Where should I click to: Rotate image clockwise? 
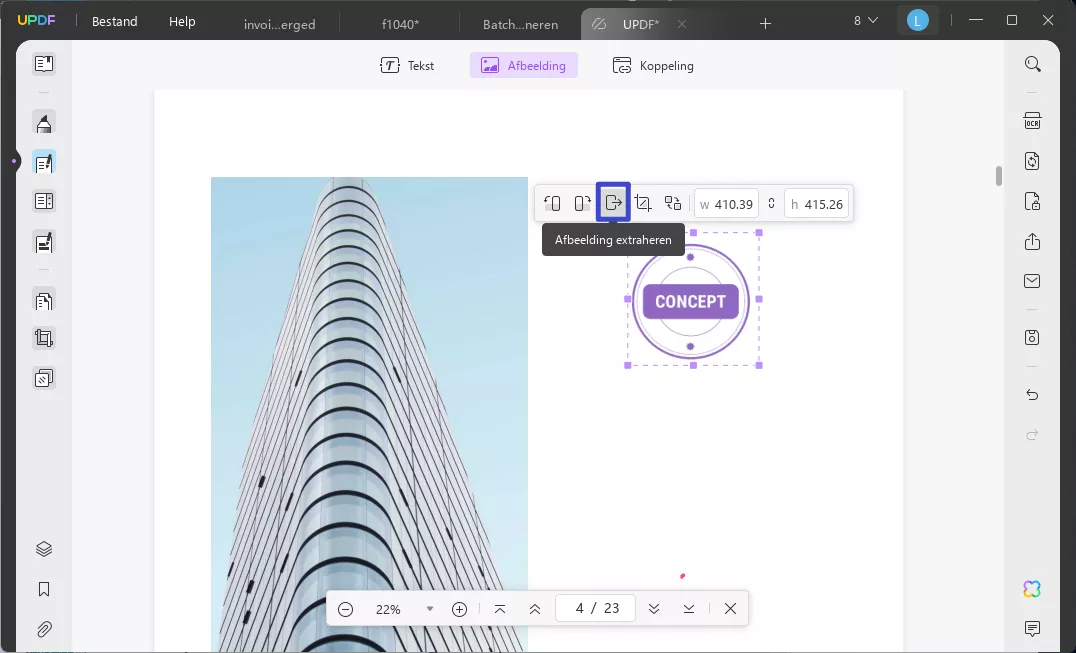coord(583,203)
